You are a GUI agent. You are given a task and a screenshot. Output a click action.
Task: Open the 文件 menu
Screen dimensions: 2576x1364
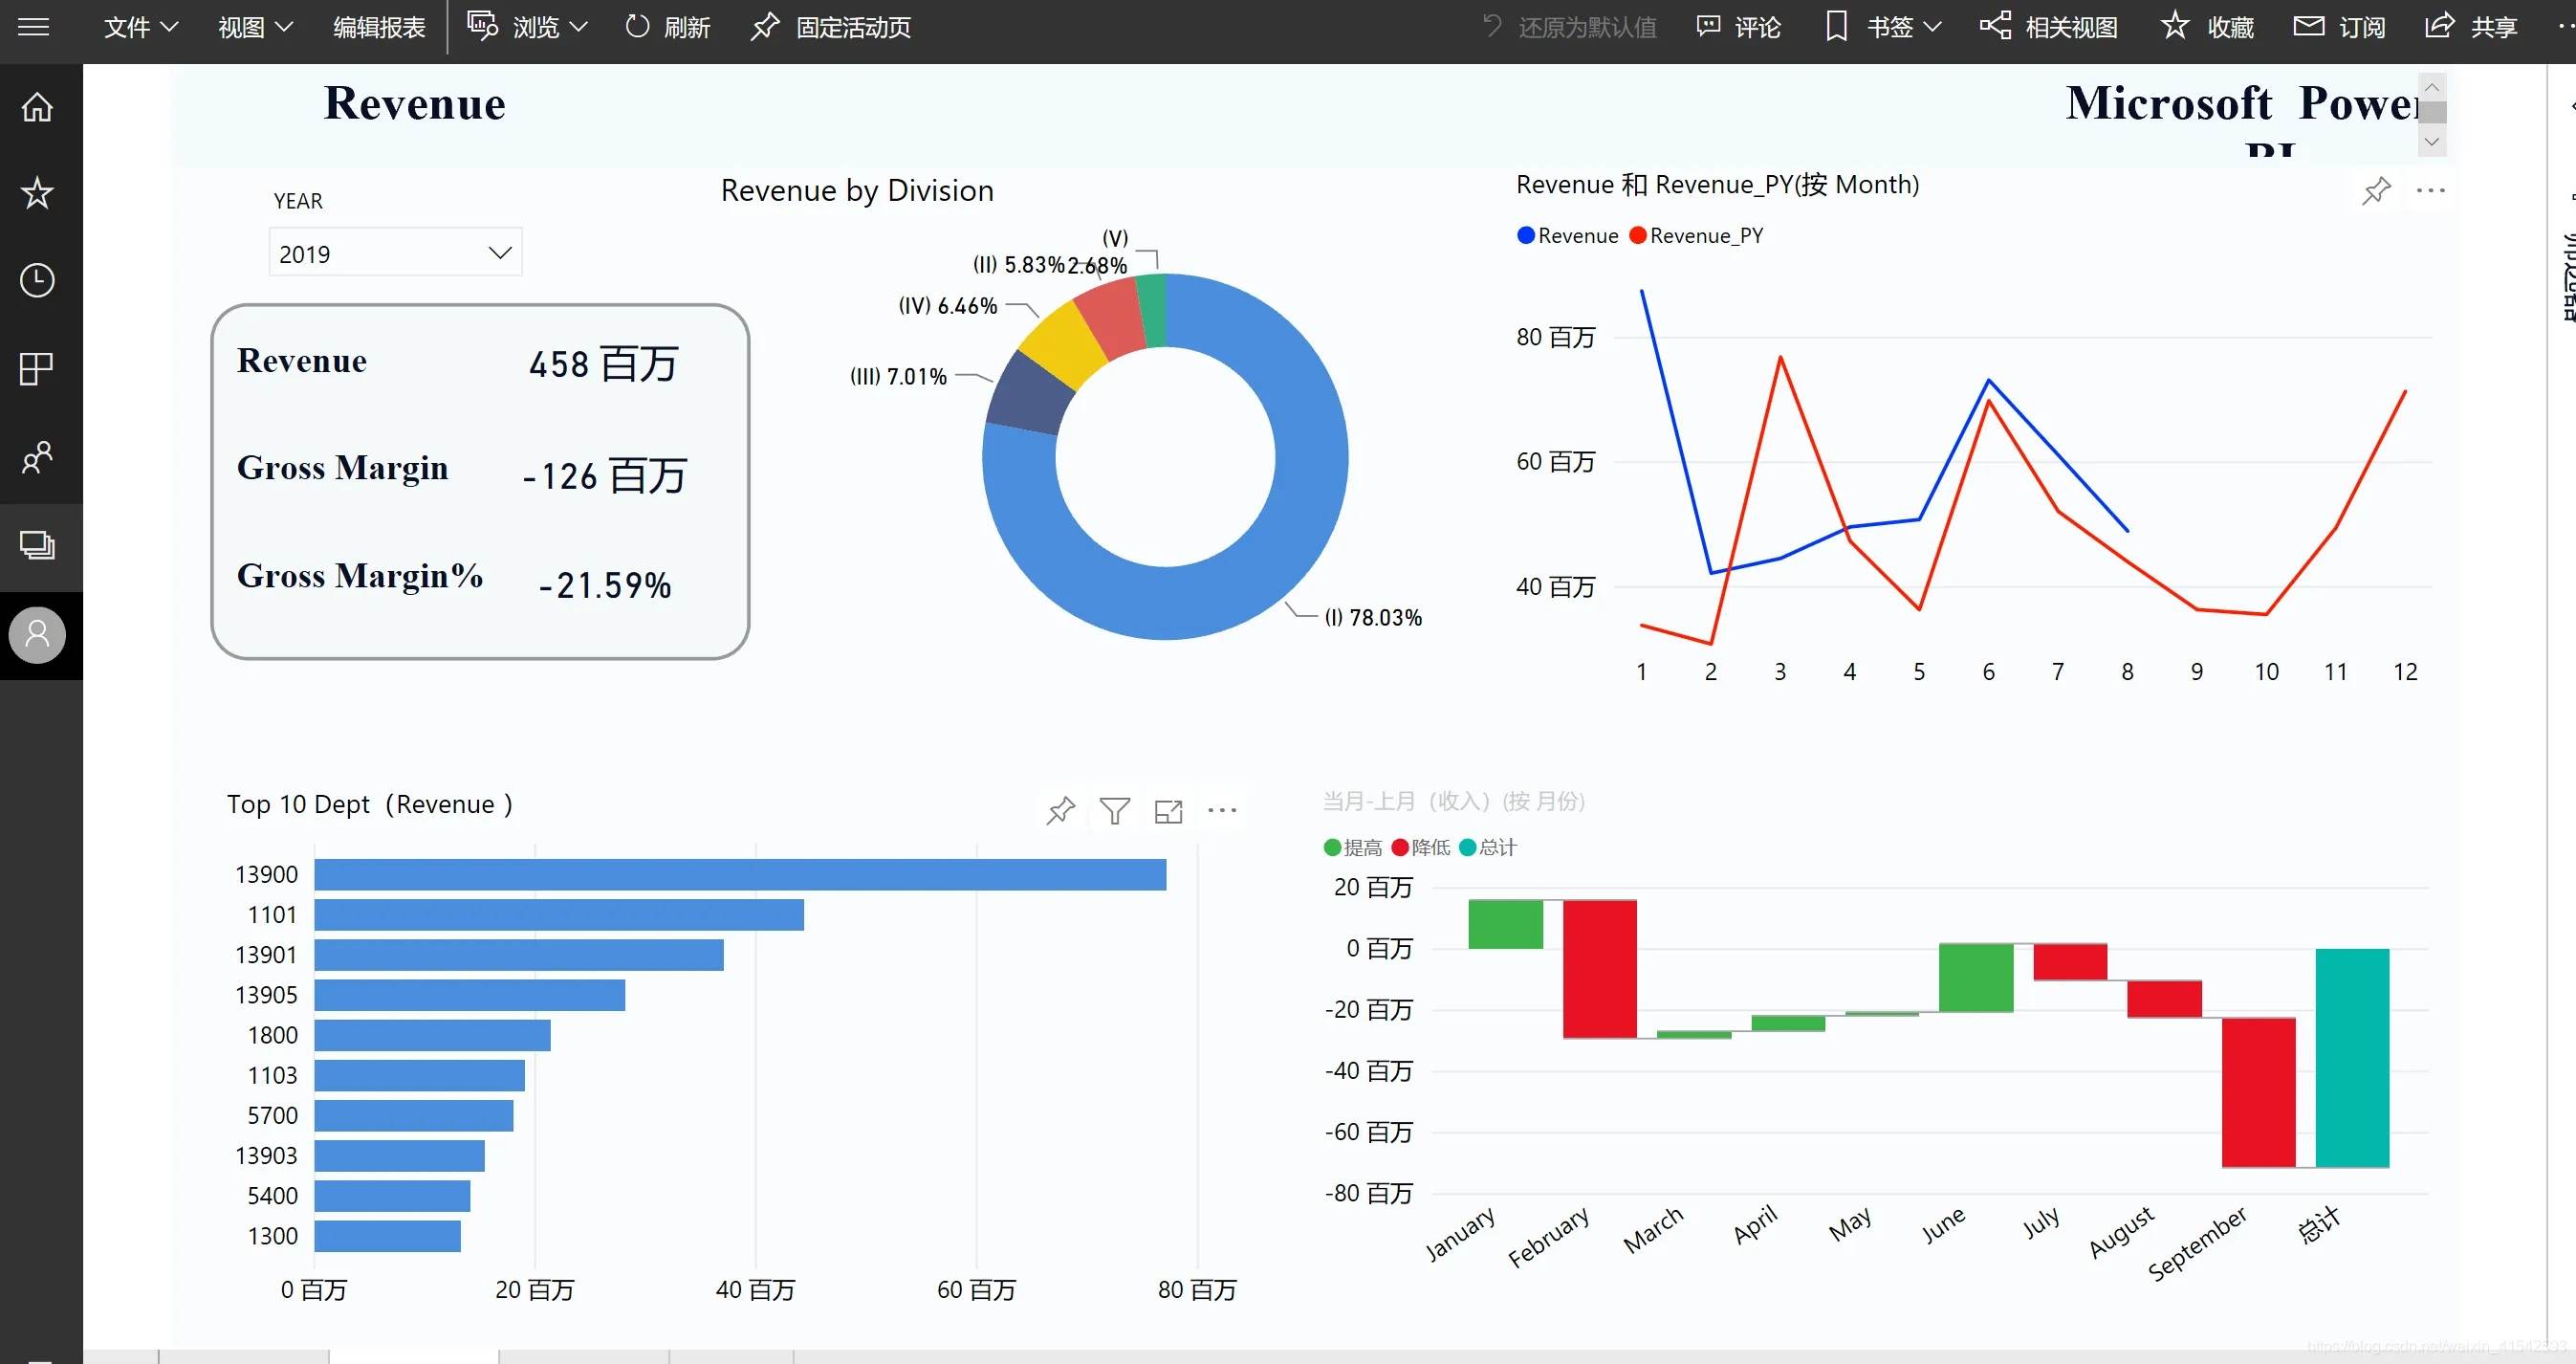click(141, 27)
